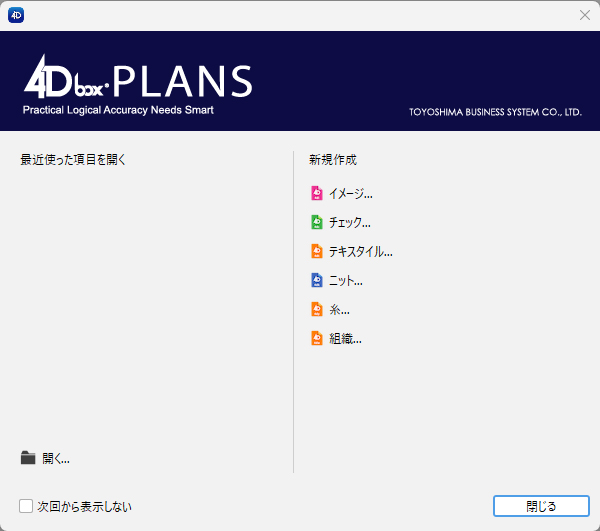The image size is (600, 531).
Task: Create a new イメージ... file
Action: coord(351,194)
